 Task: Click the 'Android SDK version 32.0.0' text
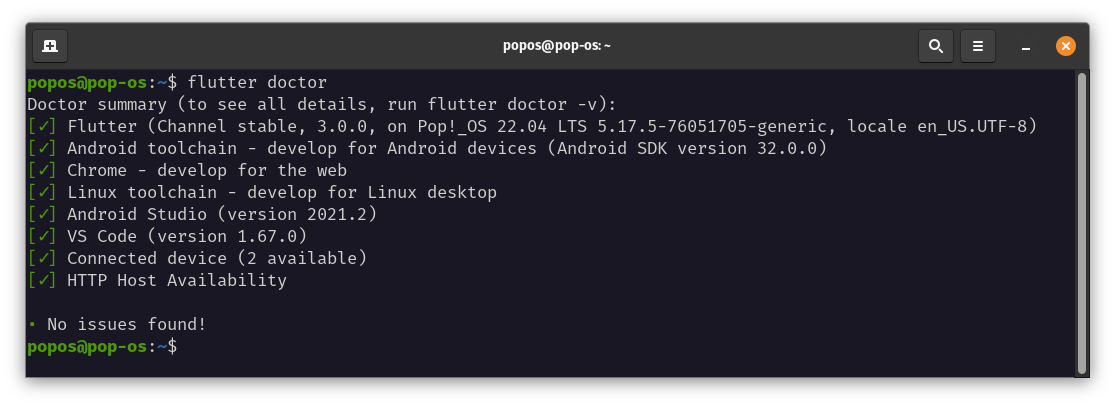pyautogui.click(x=693, y=149)
